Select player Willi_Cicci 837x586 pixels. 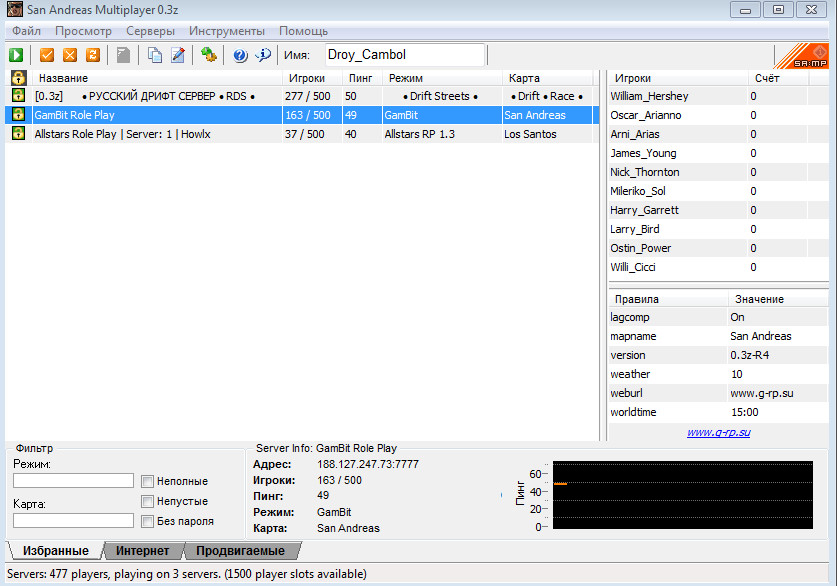718,267
